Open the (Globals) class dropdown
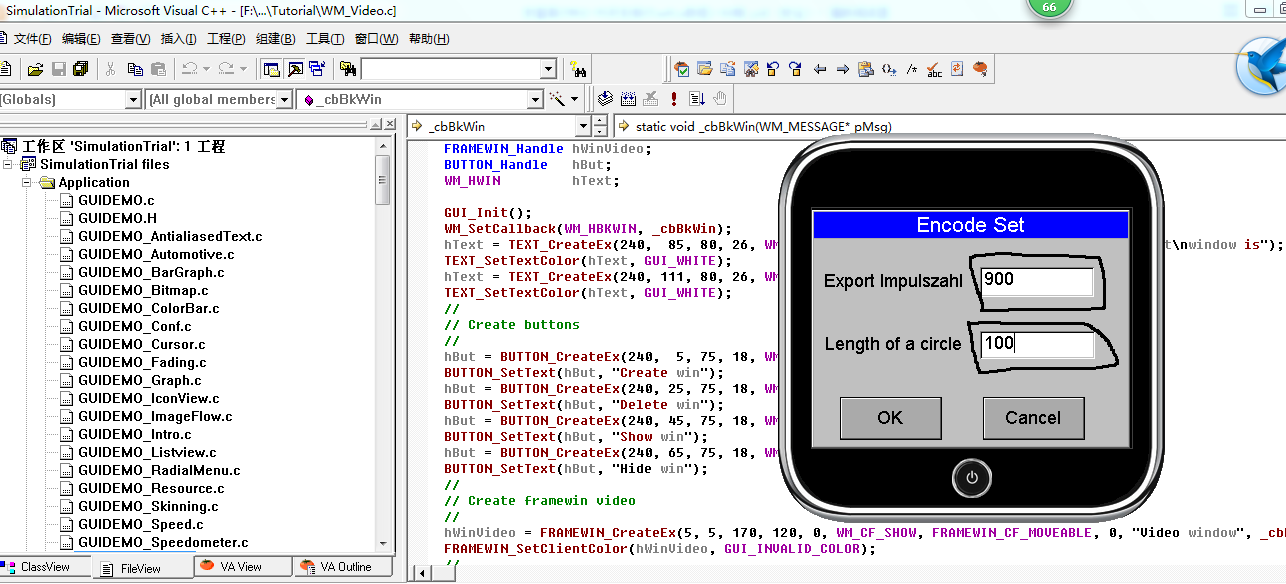Viewport: 1286px width, 584px height. (133, 100)
